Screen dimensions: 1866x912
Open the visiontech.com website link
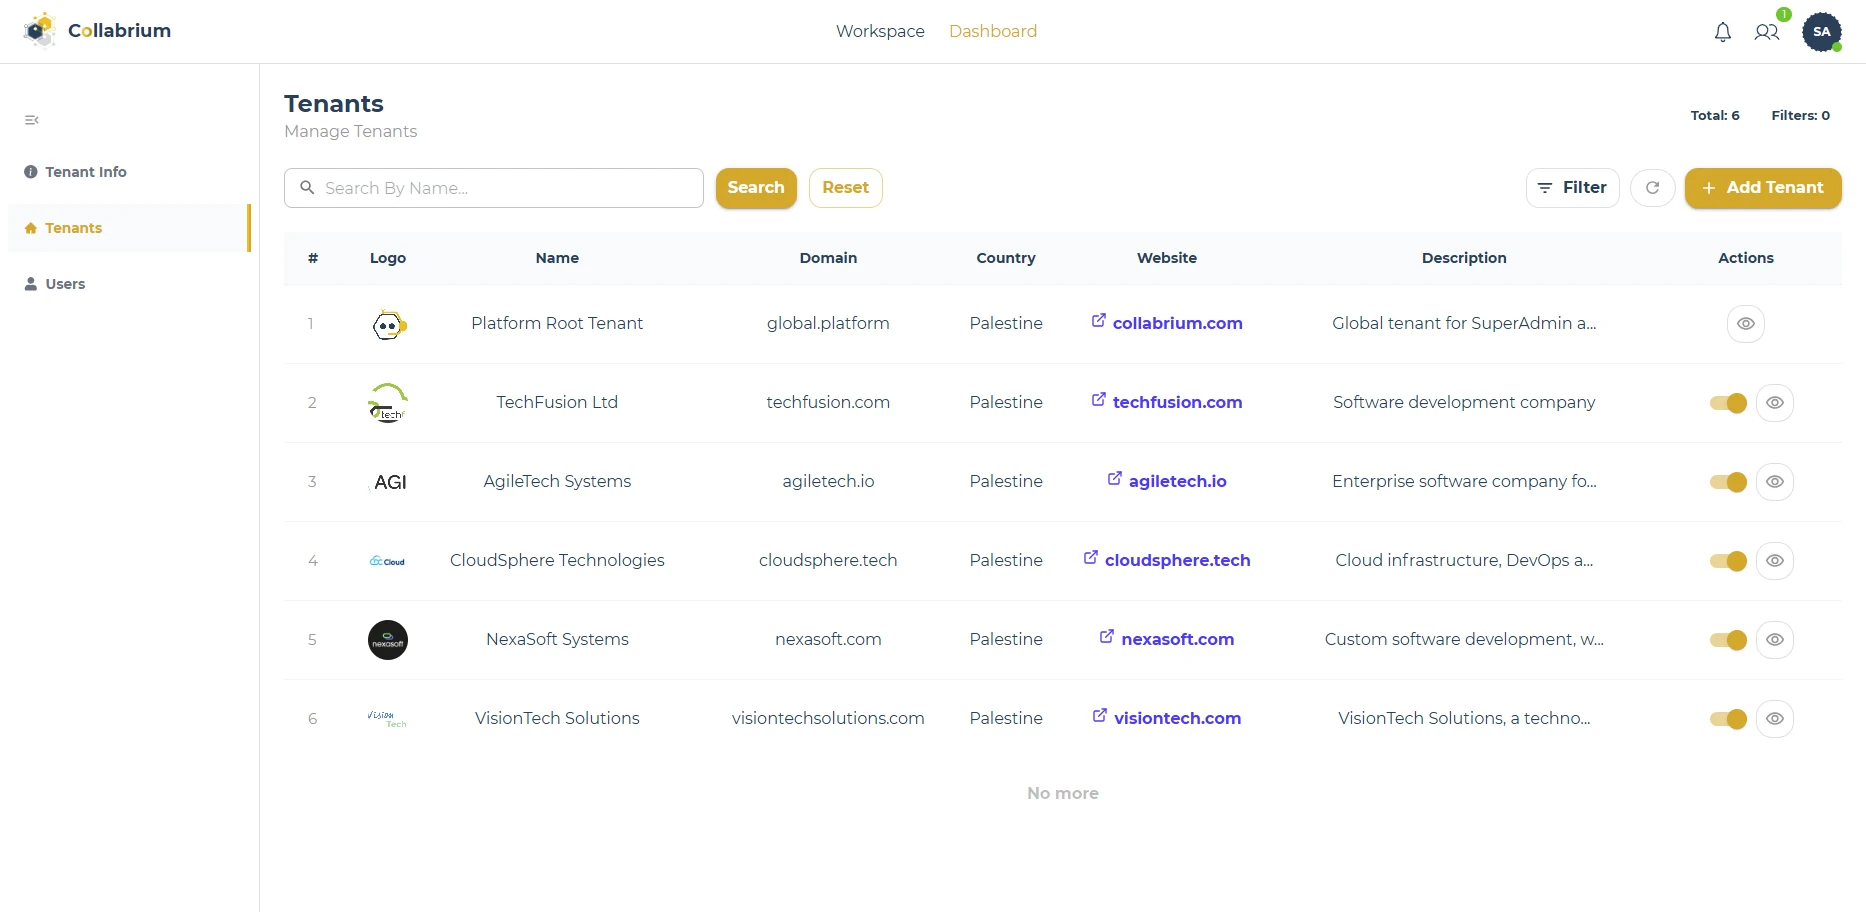pos(1167,718)
